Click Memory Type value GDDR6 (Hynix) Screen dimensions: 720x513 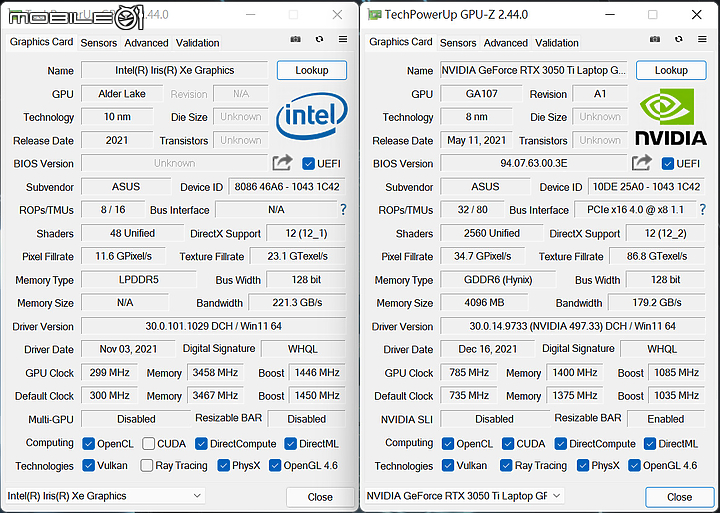[498, 280]
